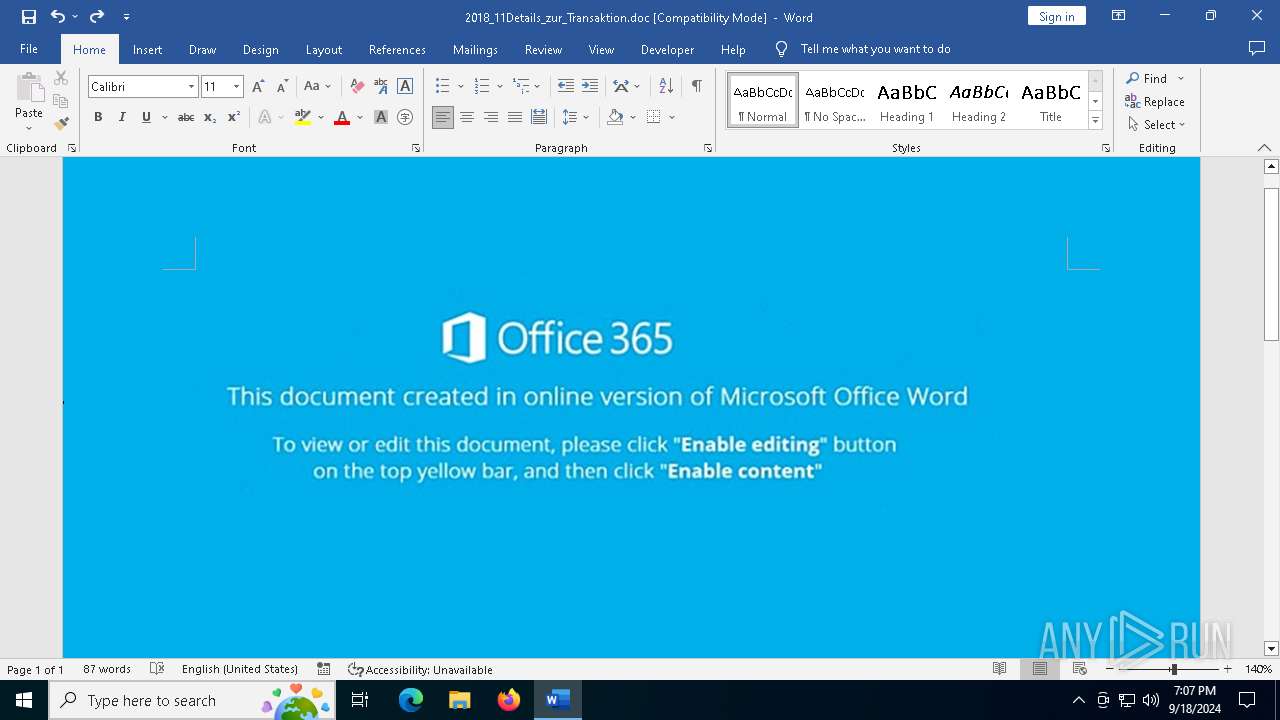Click the Tell me what you want search box
Image resolution: width=1280 pixels, height=720 pixels.
tap(875, 49)
